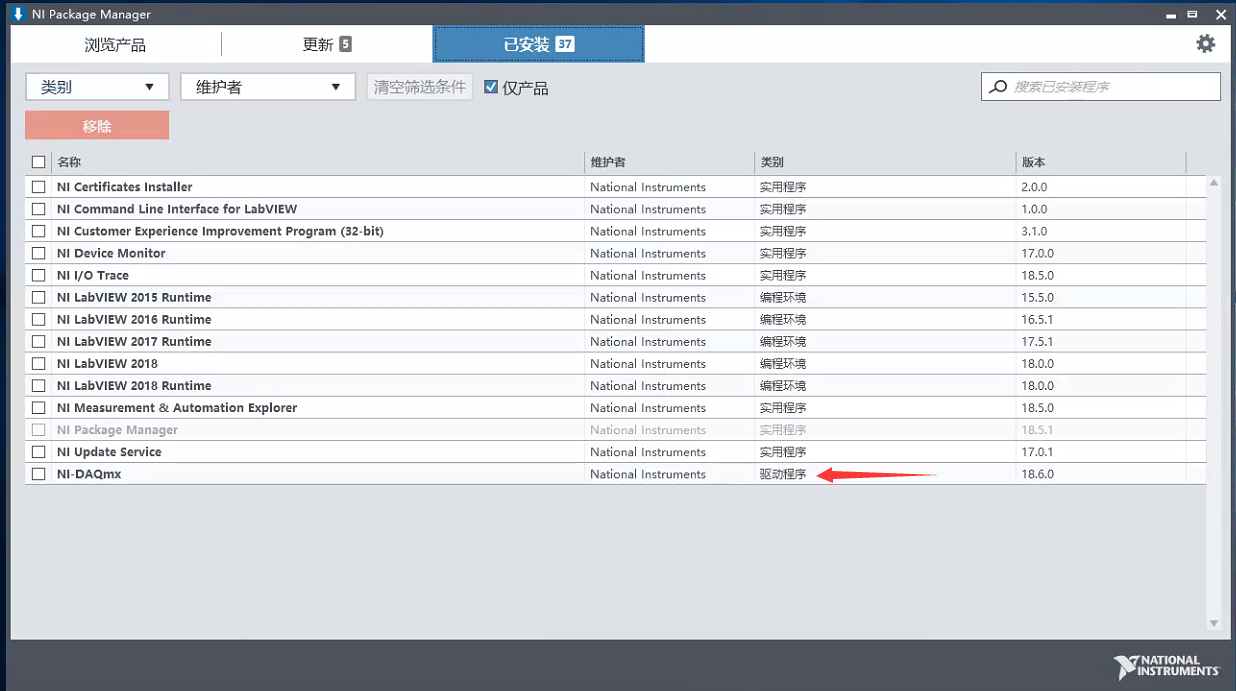Expand the 类别 filter dropdown

(x=97, y=87)
